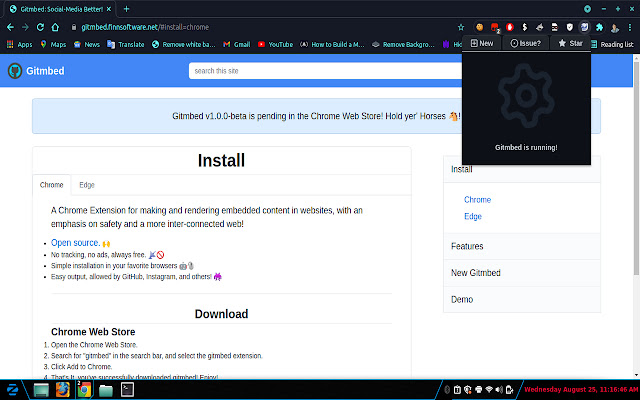The height and width of the screenshot is (400, 640).
Task: Show the desktop from the taskbar
Action: [41, 390]
